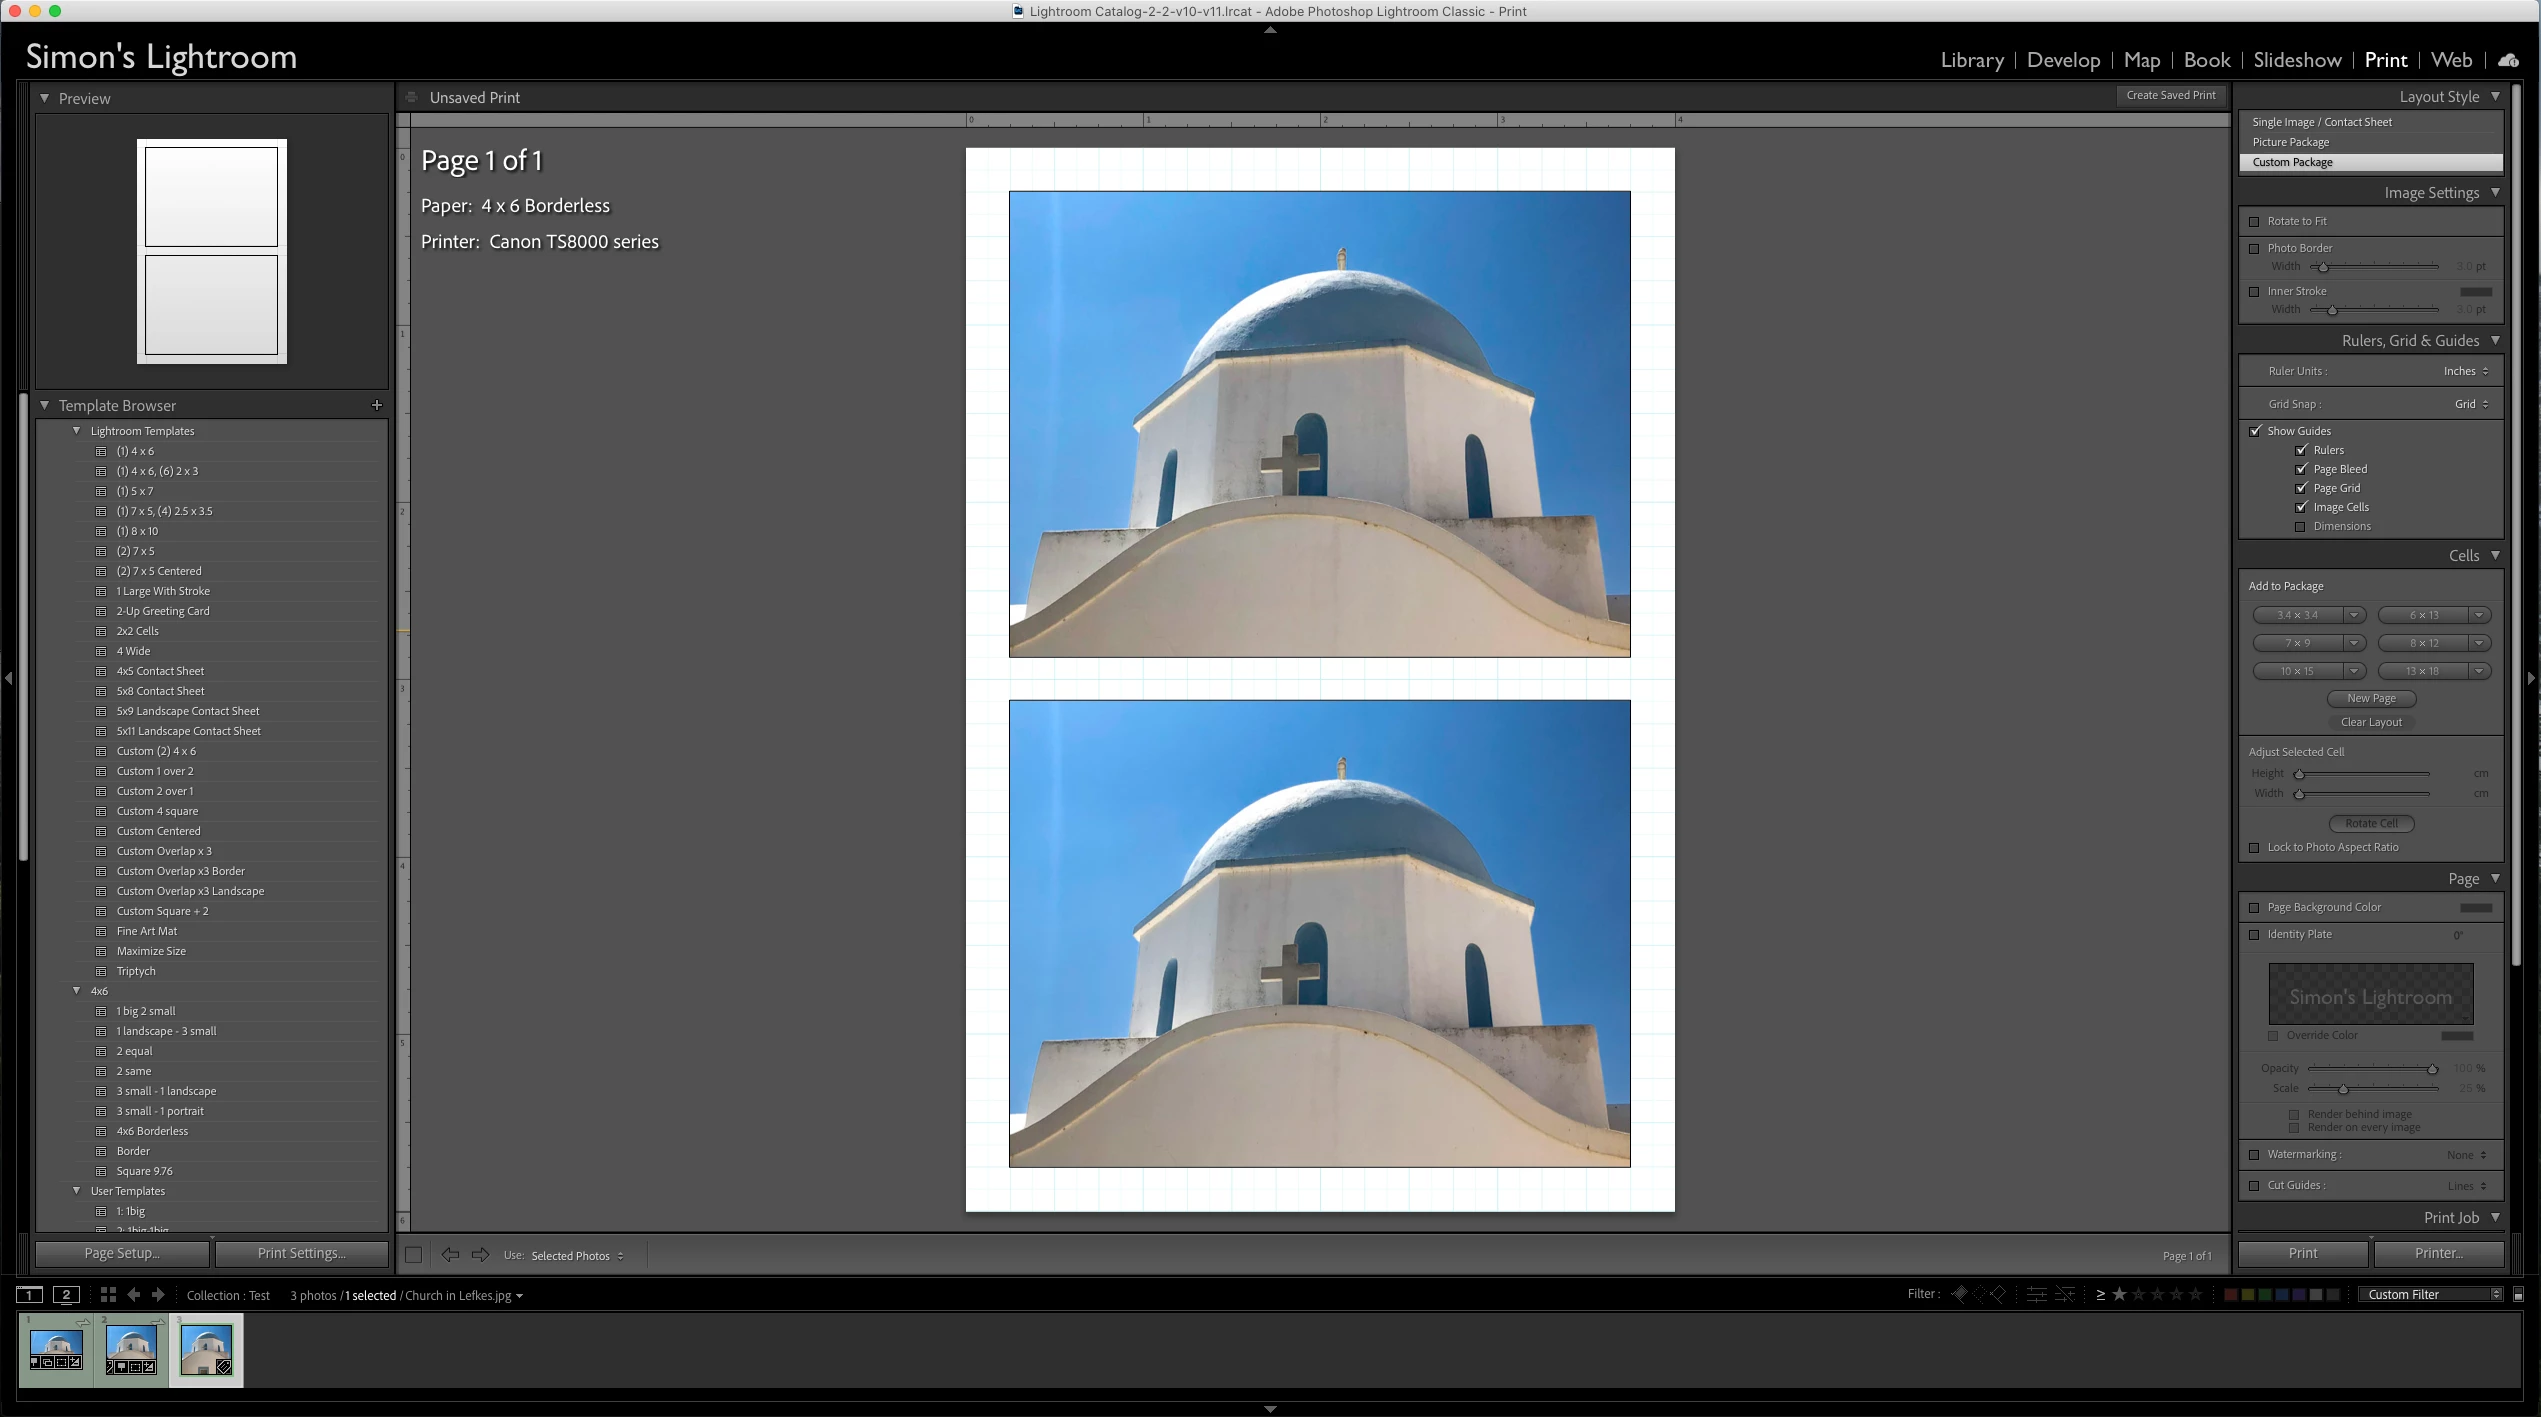Click the grid view icon in filmstrip bar
This screenshot has width=2541, height=1417.
(108, 1294)
